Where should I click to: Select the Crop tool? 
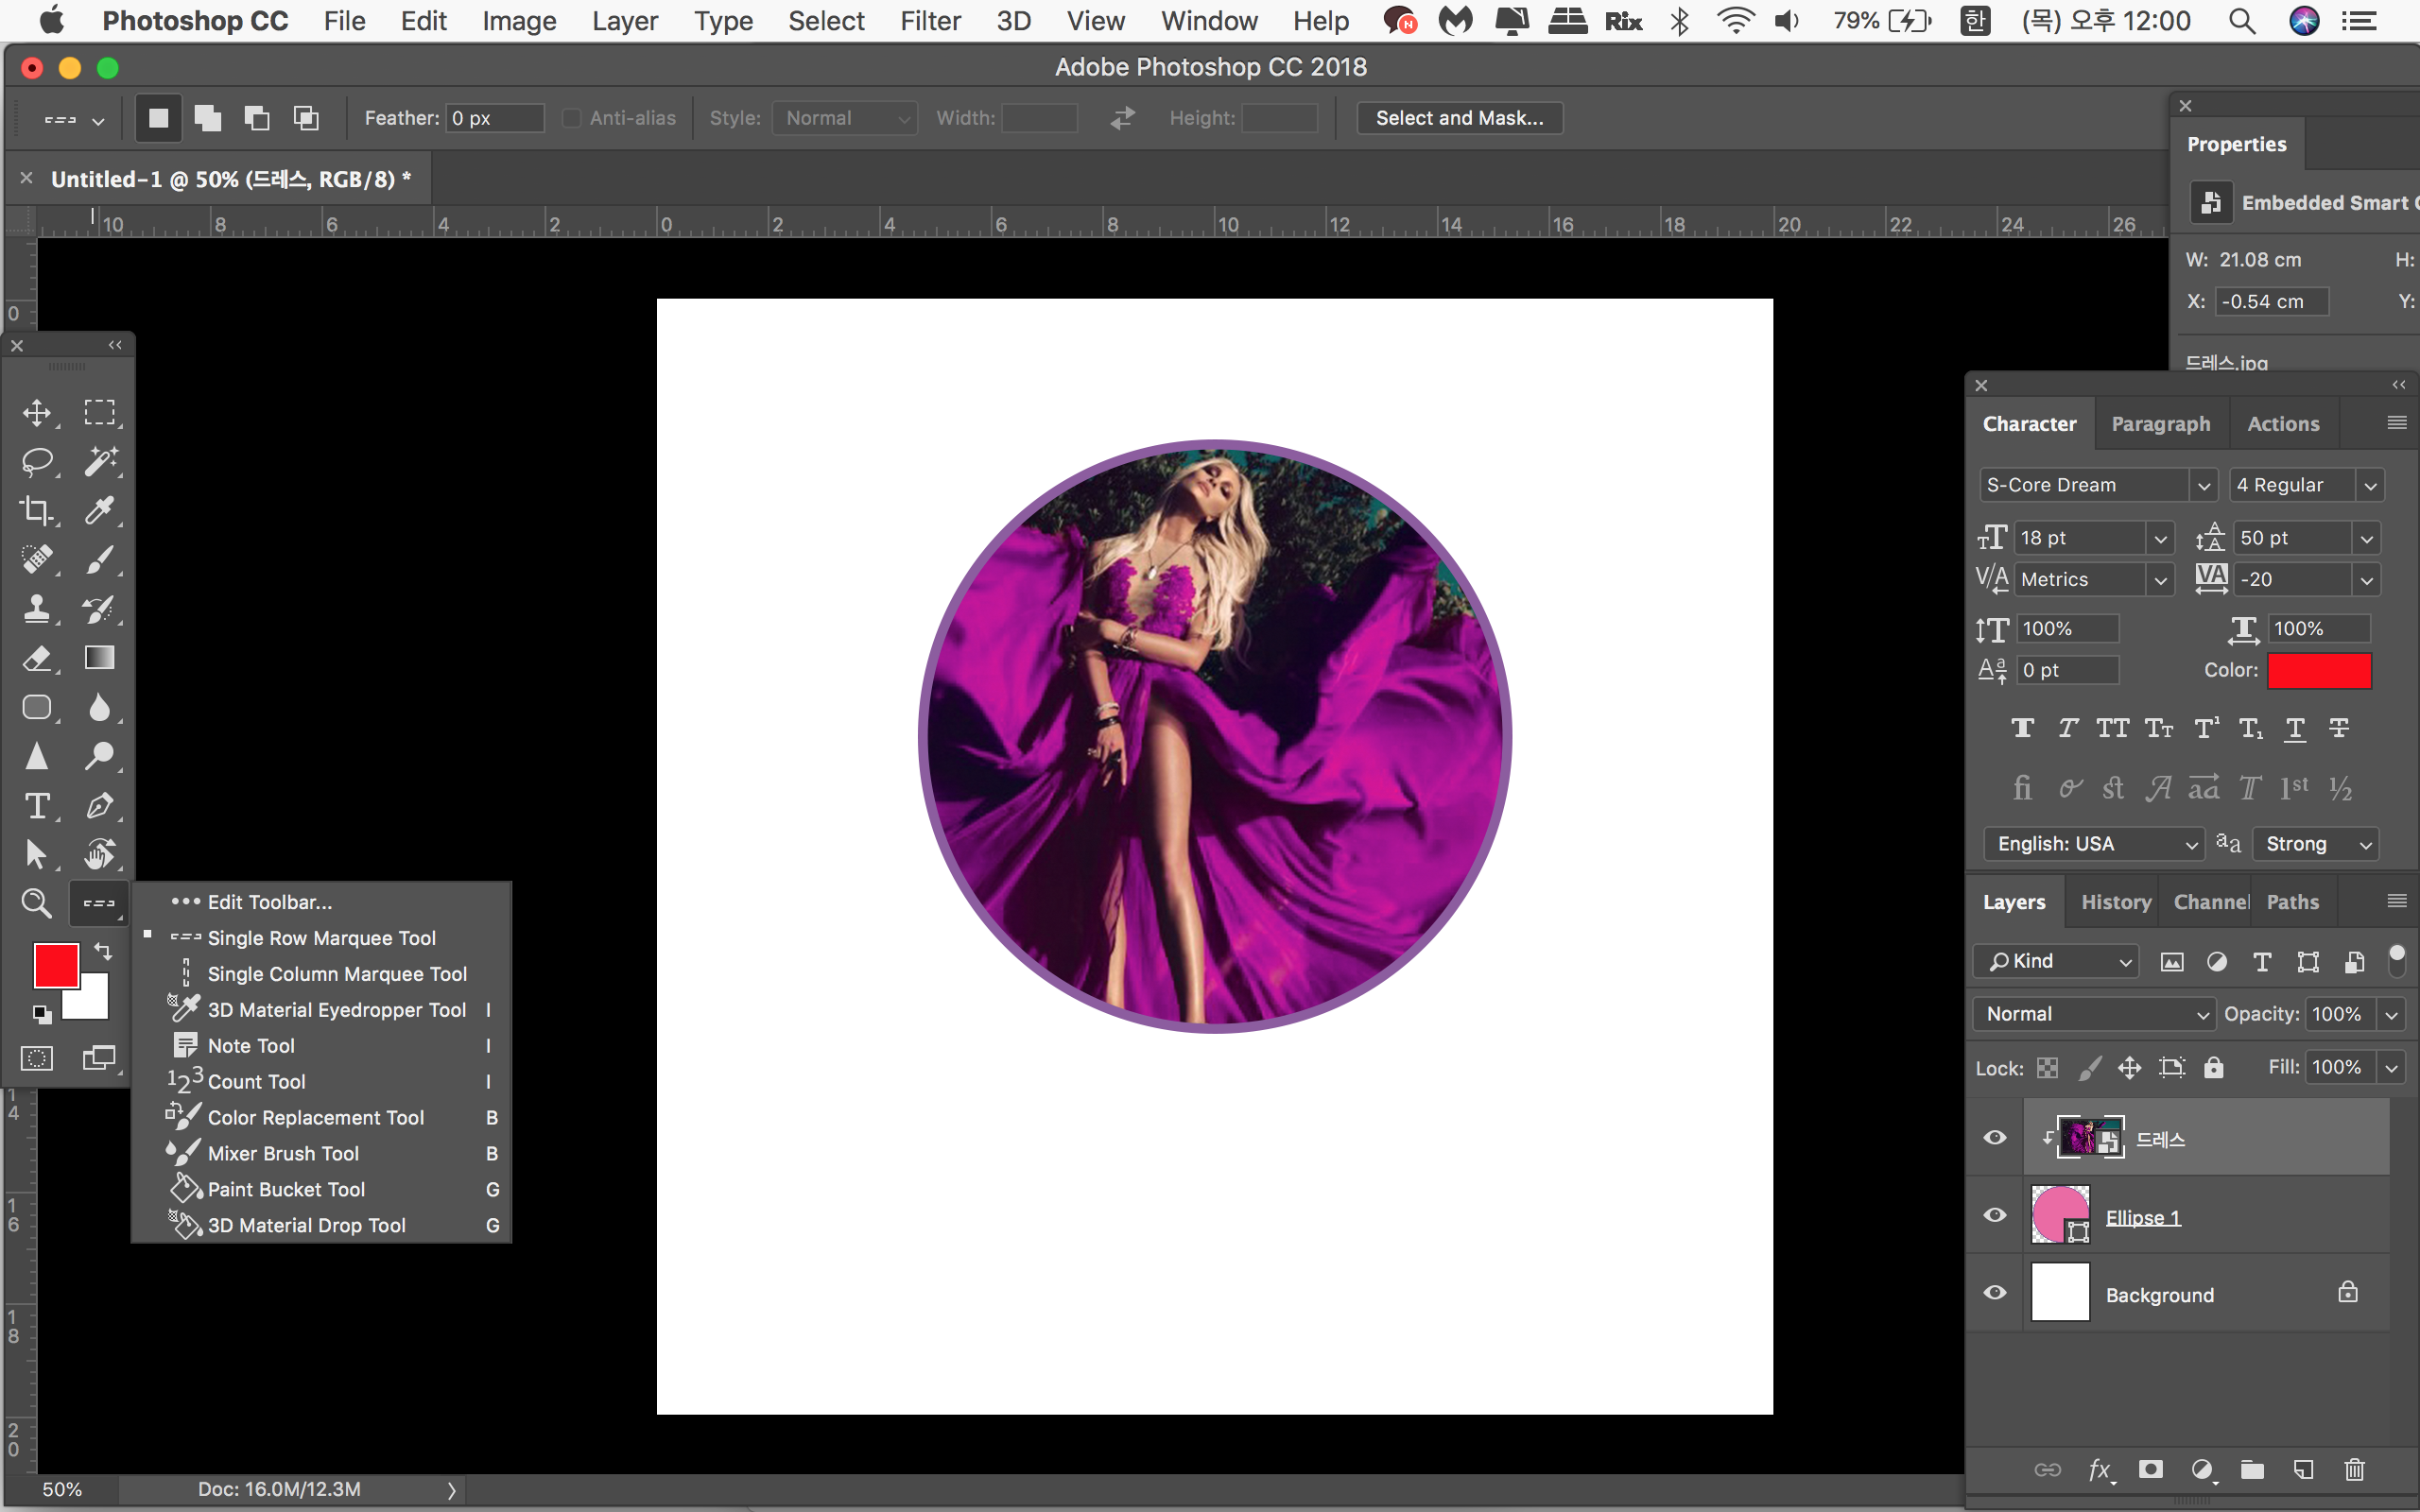(37, 511)
